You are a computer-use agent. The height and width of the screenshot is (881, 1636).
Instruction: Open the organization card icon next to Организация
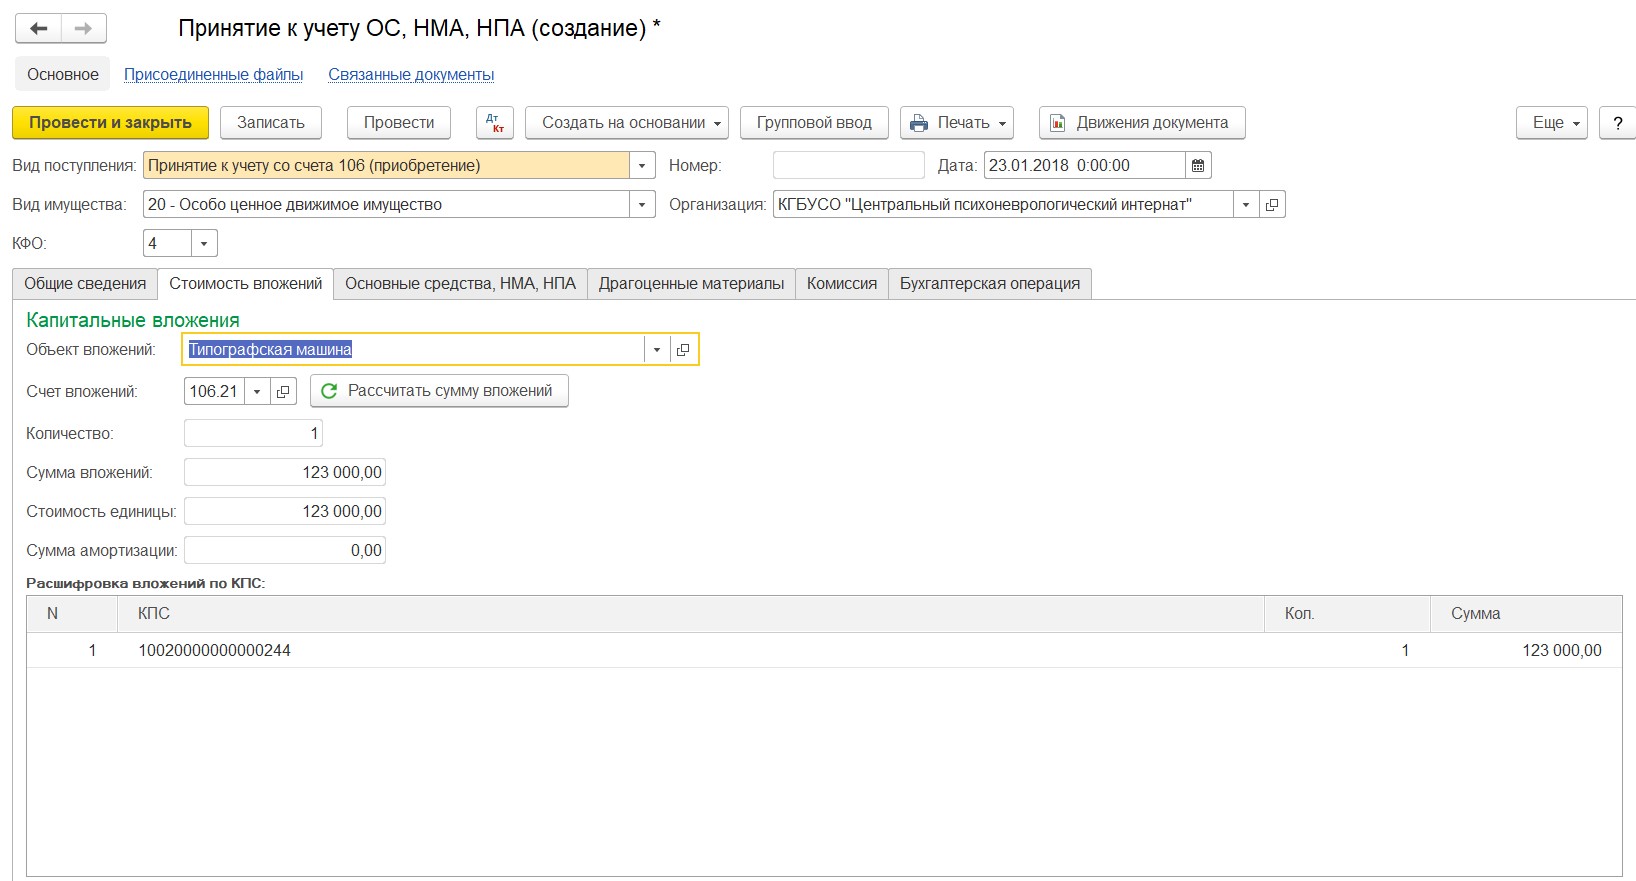(x=1272, y=205)
